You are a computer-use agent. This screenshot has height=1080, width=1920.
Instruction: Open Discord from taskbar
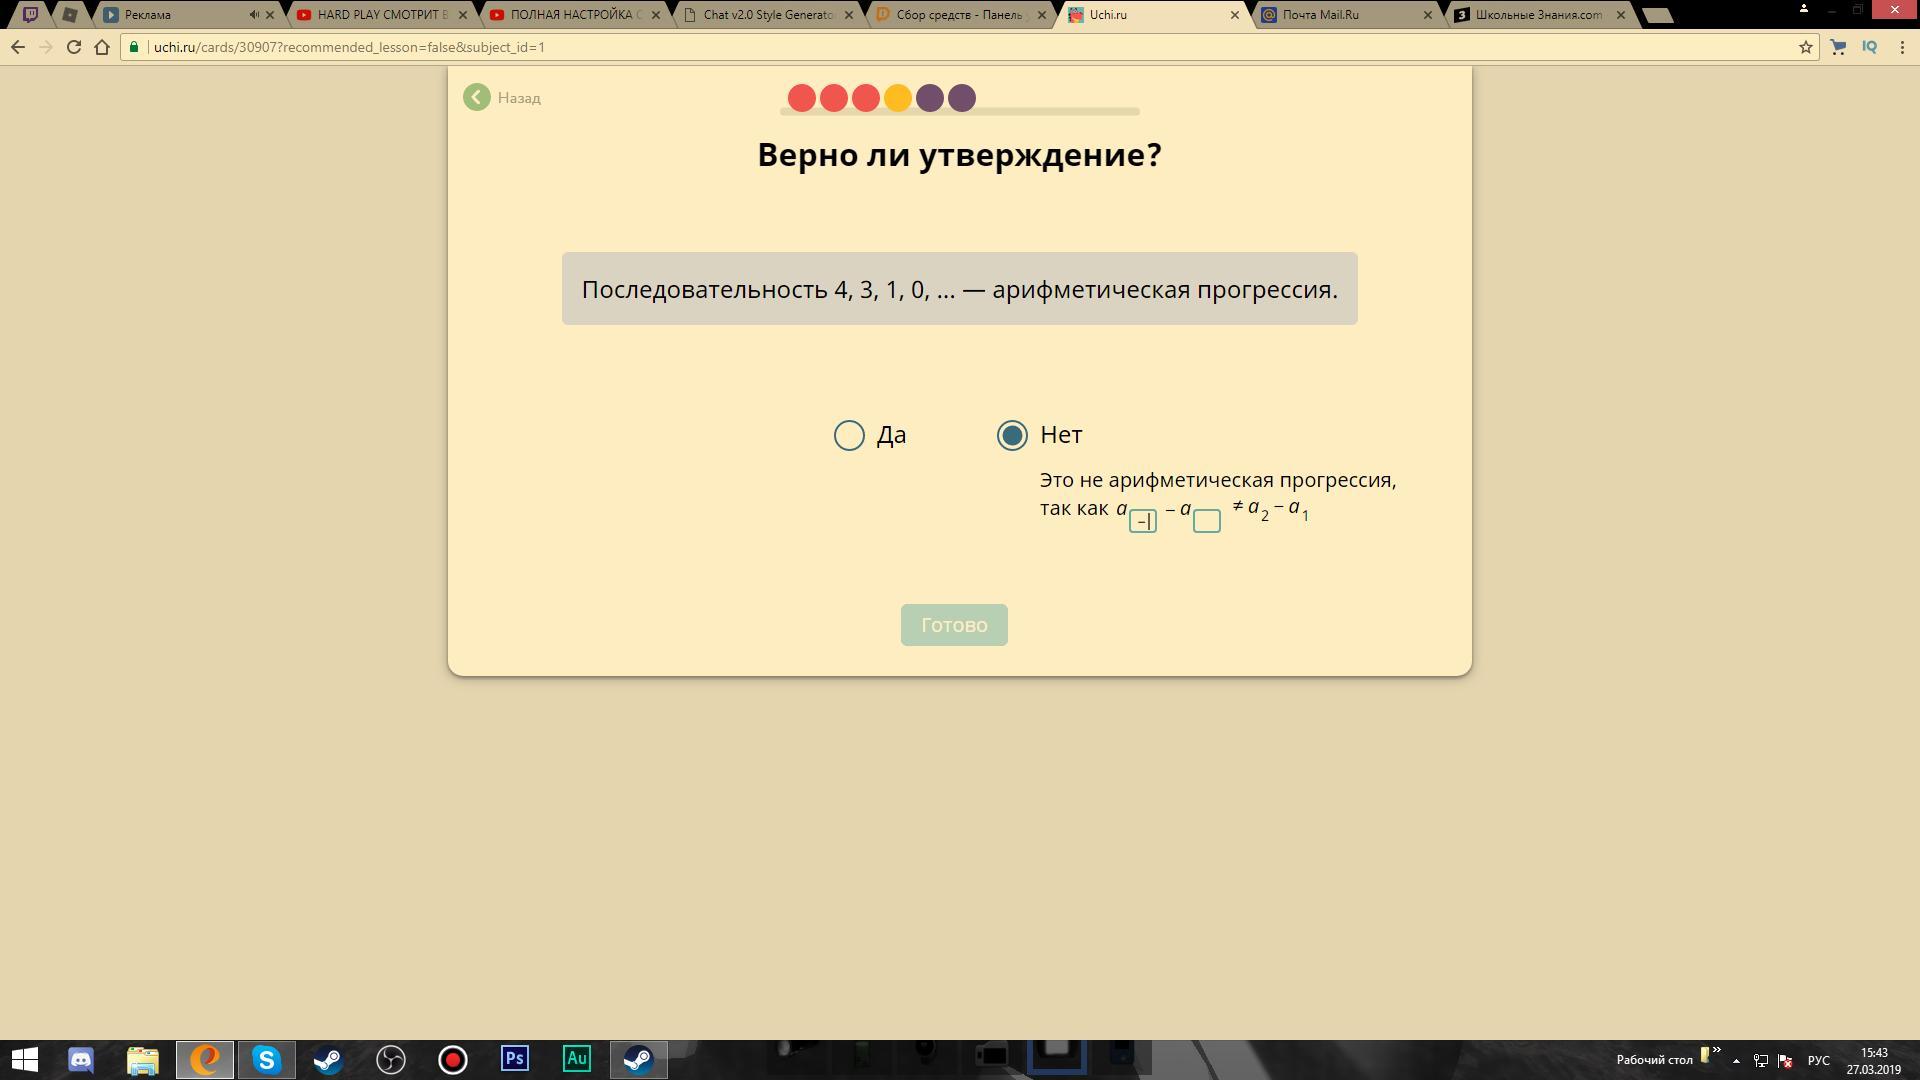point(81,1059)
